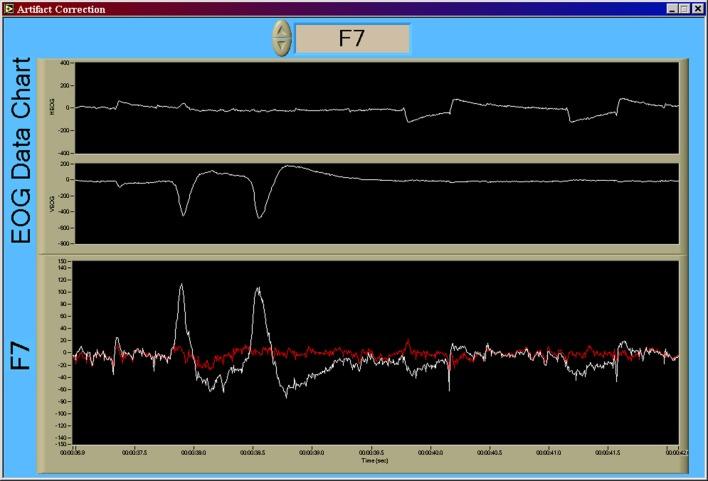Click the Artifact Correction title bar text
Image resolution: width=708 pixels, height=481 pixels.
click(60, 7)
